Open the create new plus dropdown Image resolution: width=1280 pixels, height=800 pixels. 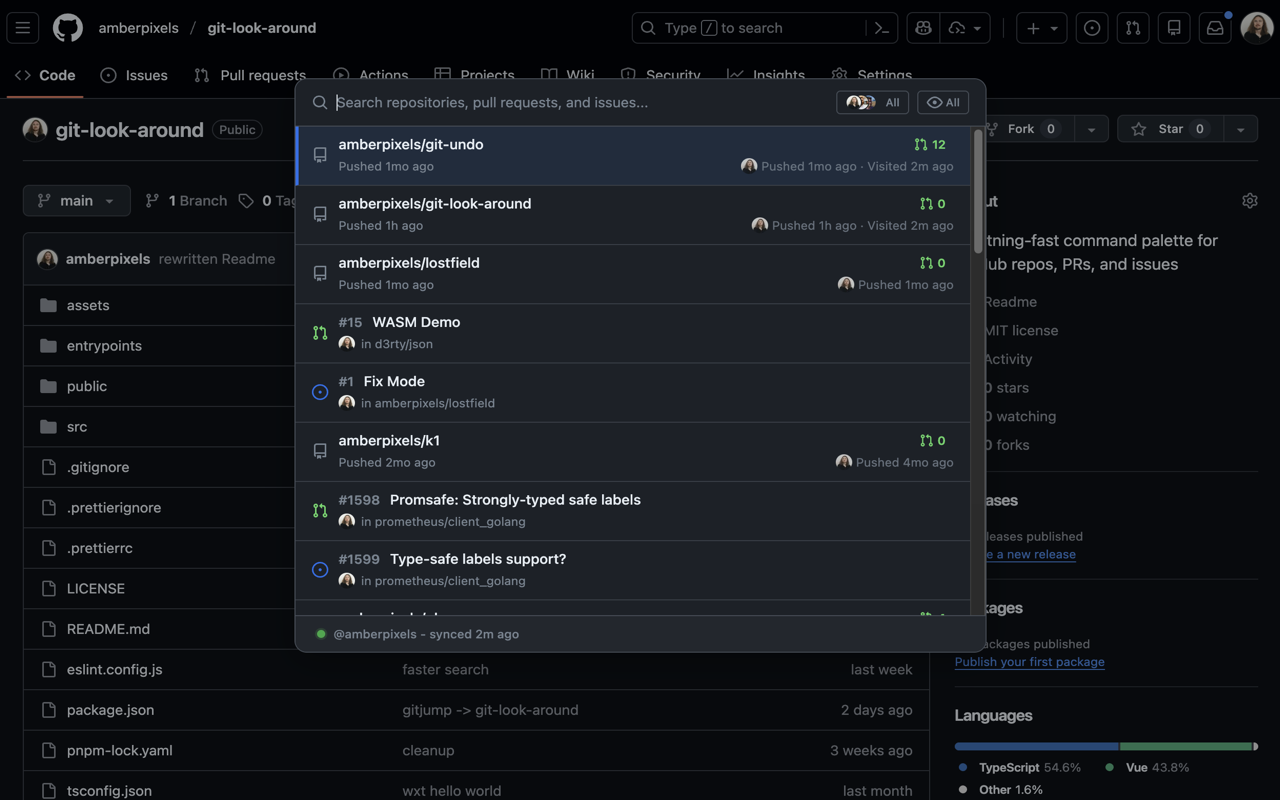pos(1041,28)
